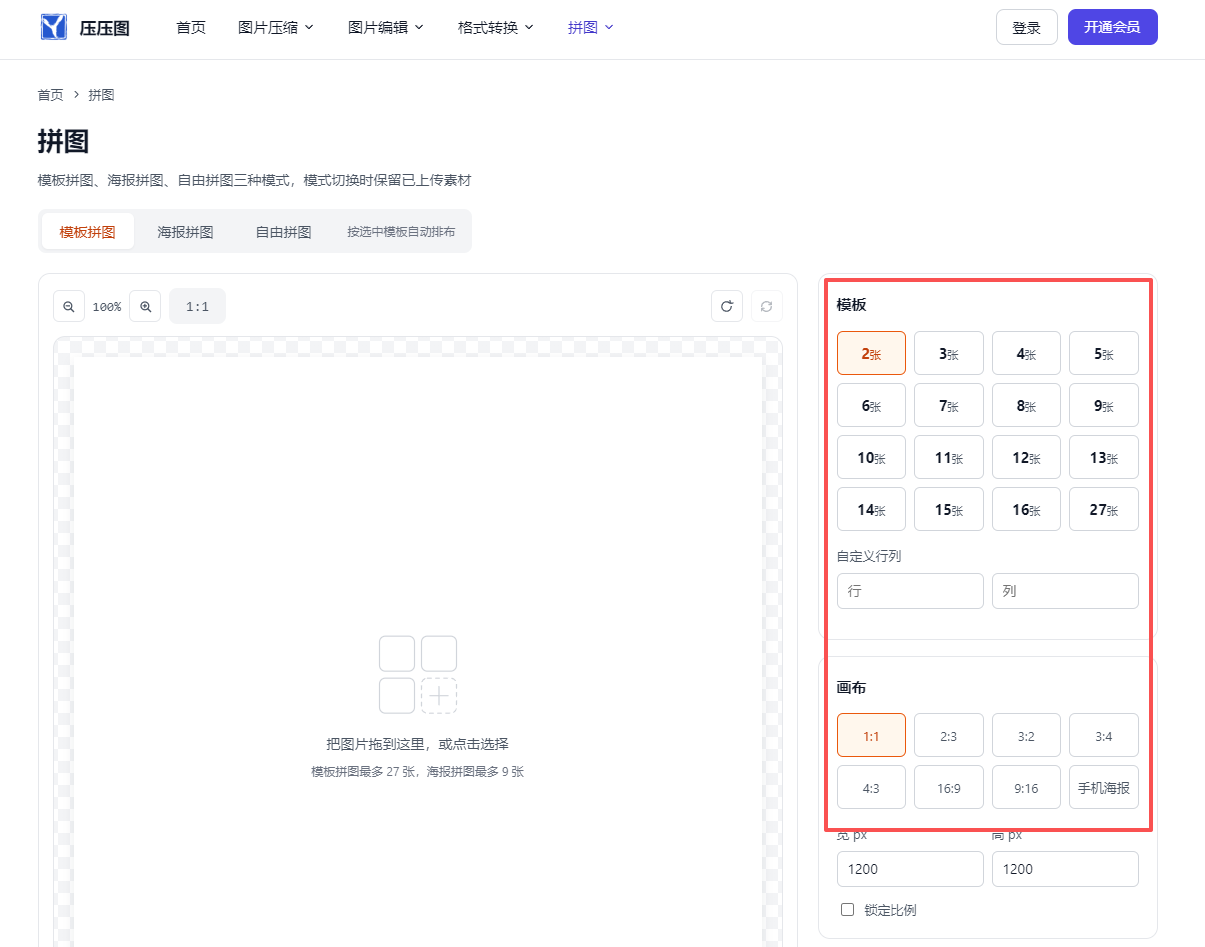
Task: Select the 15张 template
Action: (949, 509)
